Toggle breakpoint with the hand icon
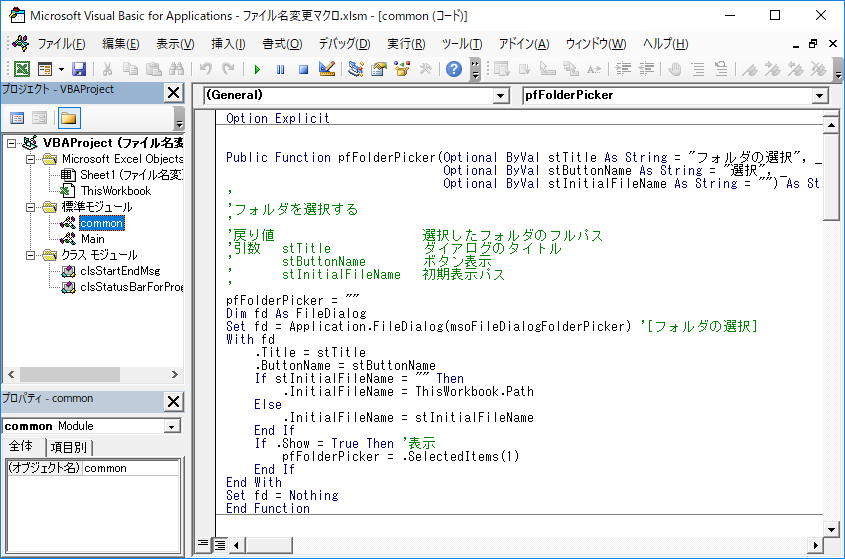The width and height of the screenshot is (845, 559). coord(675,69)
